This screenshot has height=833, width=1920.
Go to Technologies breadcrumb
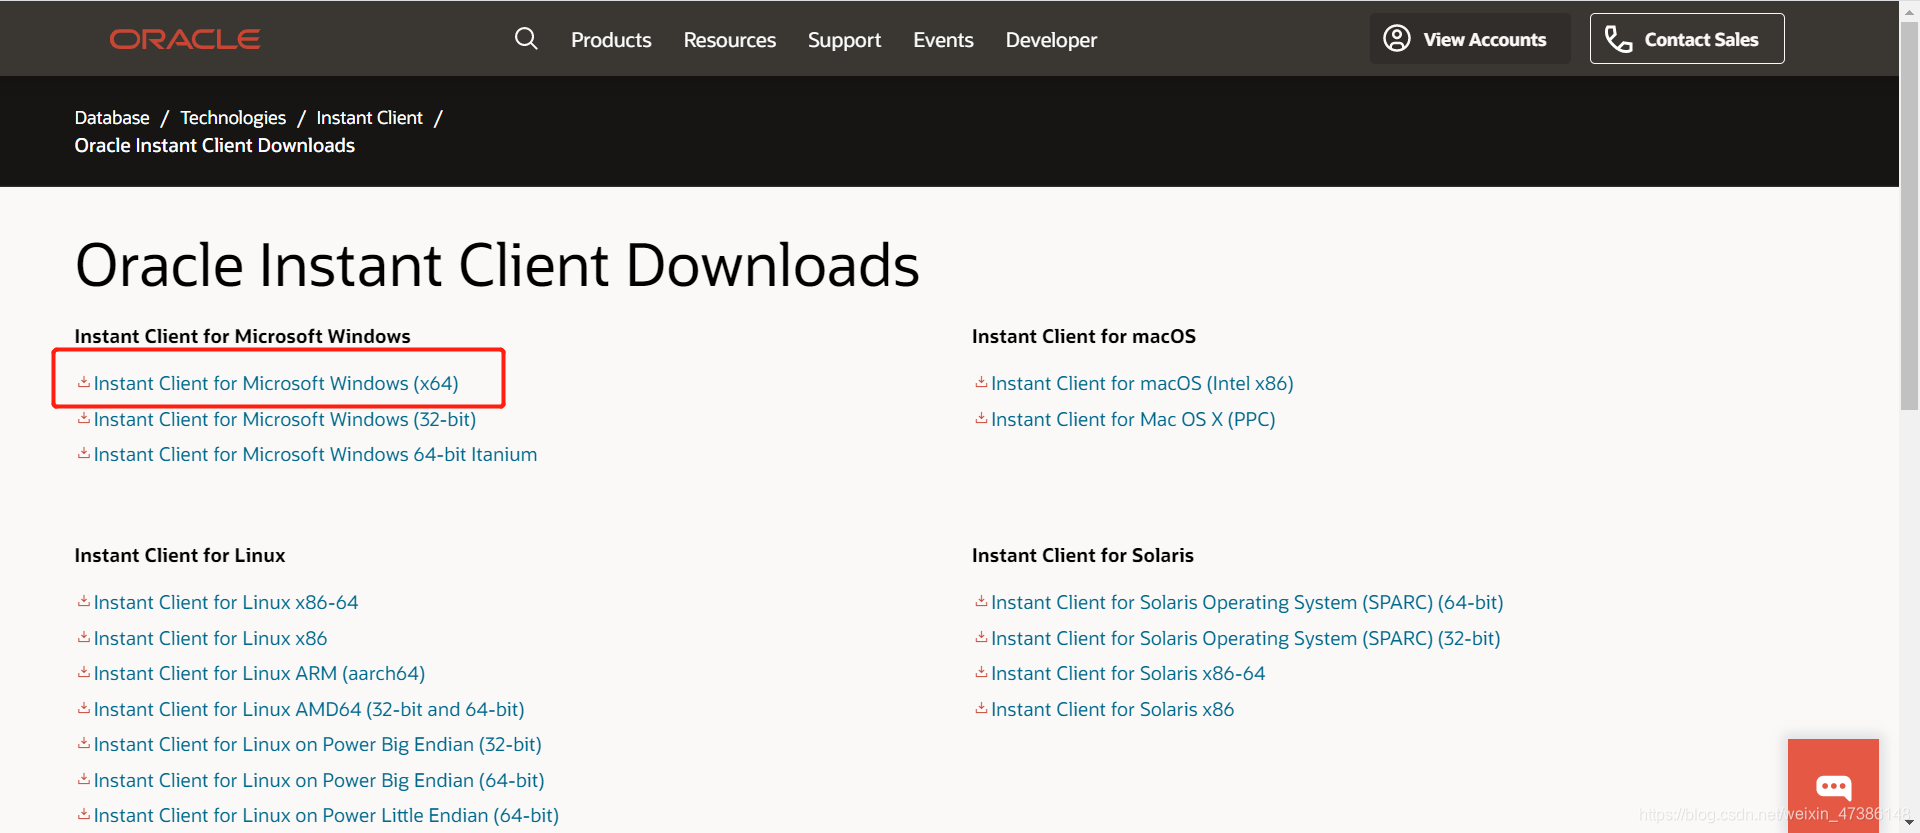(233, 118)
